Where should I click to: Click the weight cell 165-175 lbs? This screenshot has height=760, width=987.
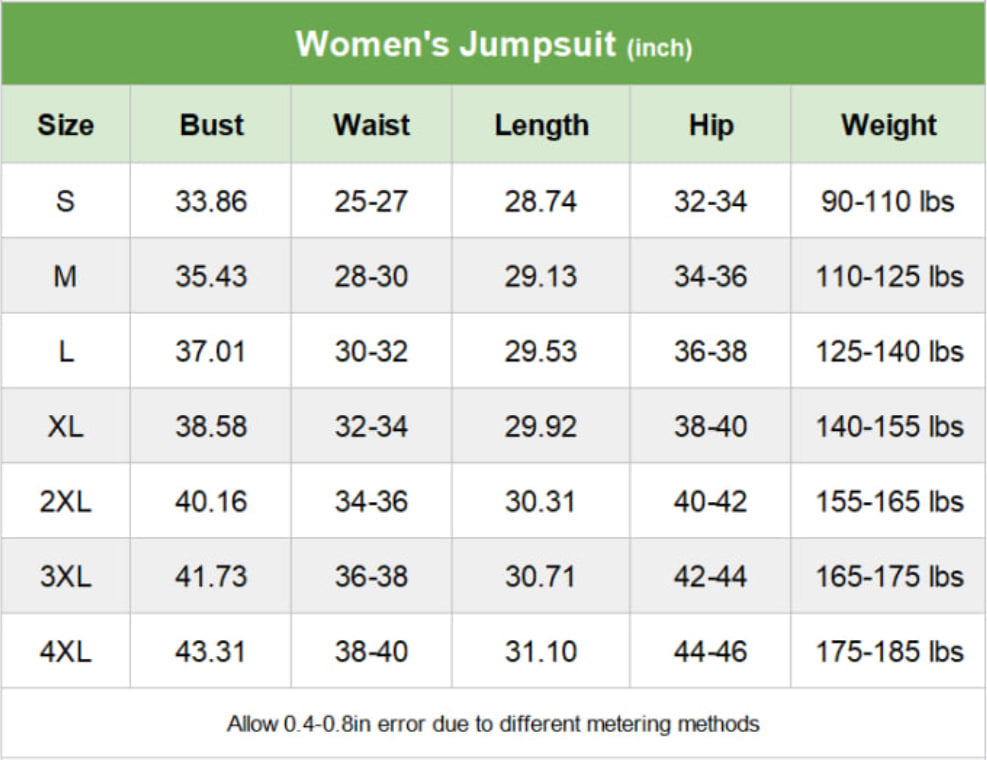point(888,577)
